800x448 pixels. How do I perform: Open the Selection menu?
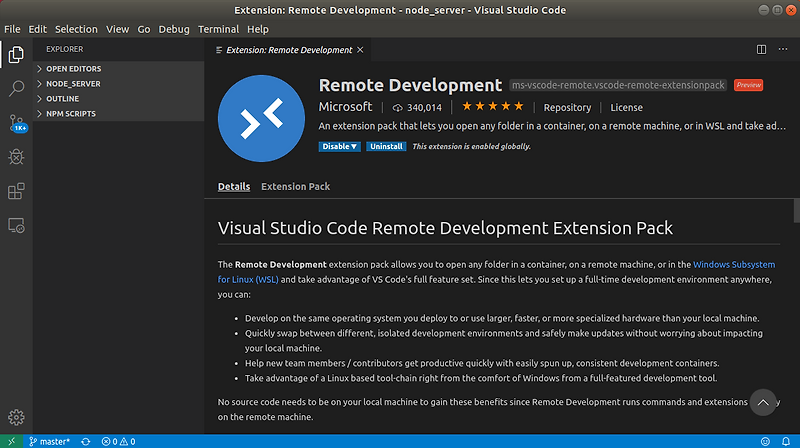click(x=76, y=29)
